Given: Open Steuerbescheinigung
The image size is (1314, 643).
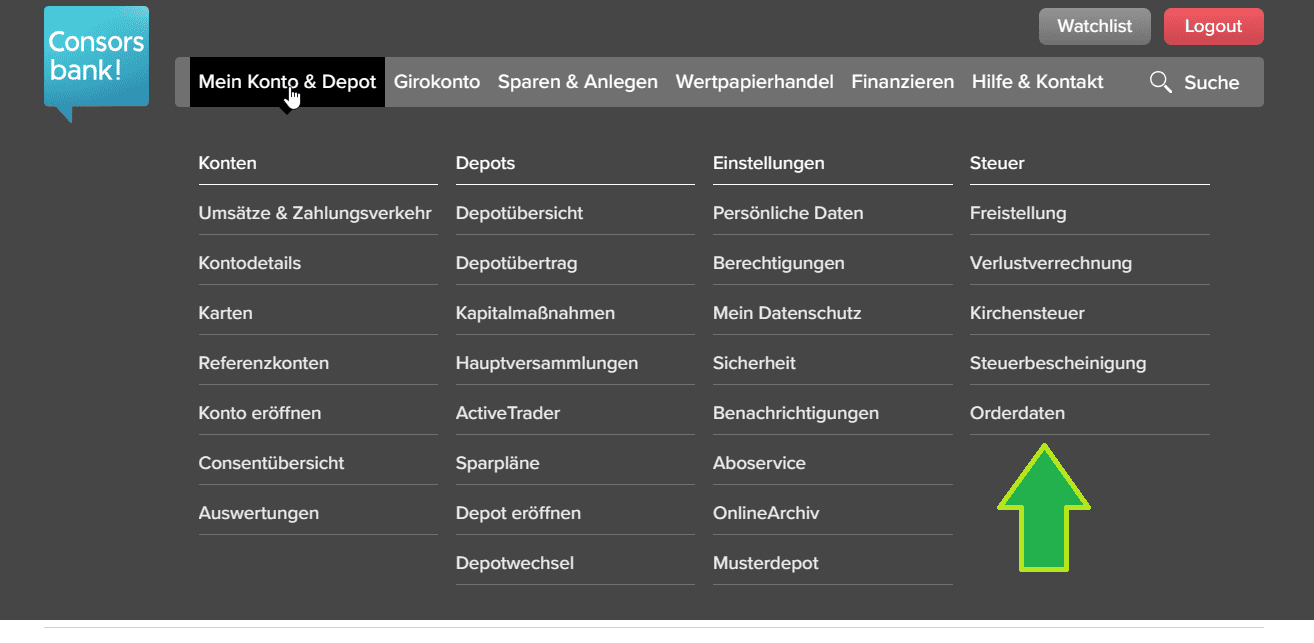Looking at the screenshot, I should click(x=1058, y=363).
